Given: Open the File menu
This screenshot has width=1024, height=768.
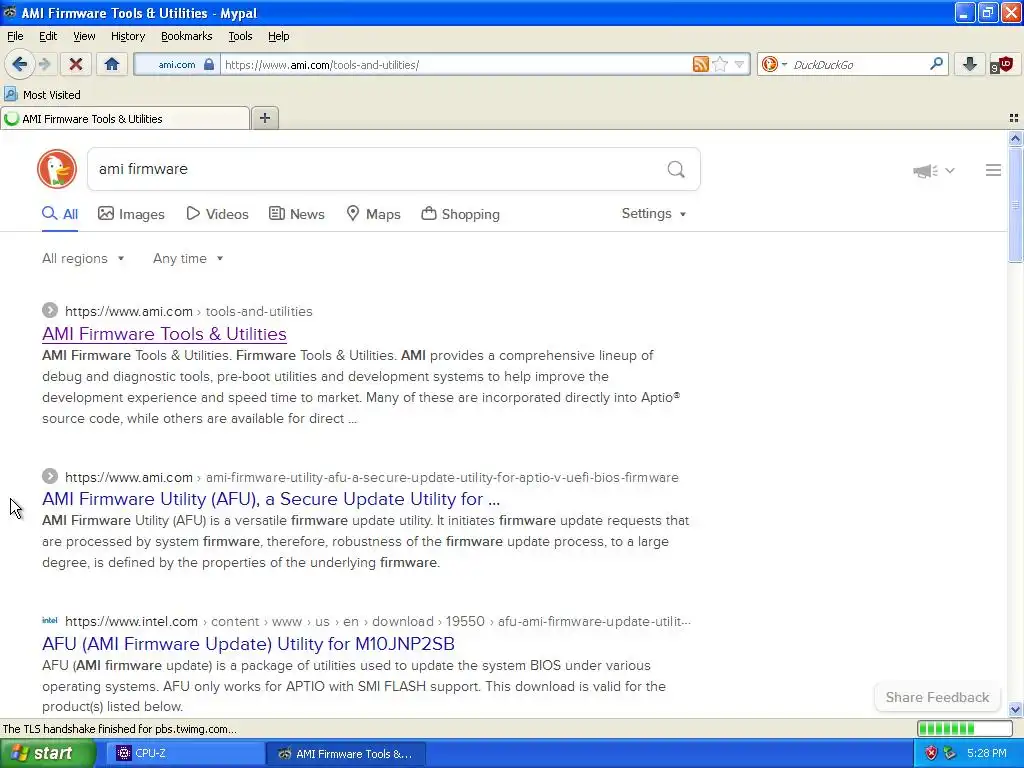Looking at the screenshot, I should (15, 36).
